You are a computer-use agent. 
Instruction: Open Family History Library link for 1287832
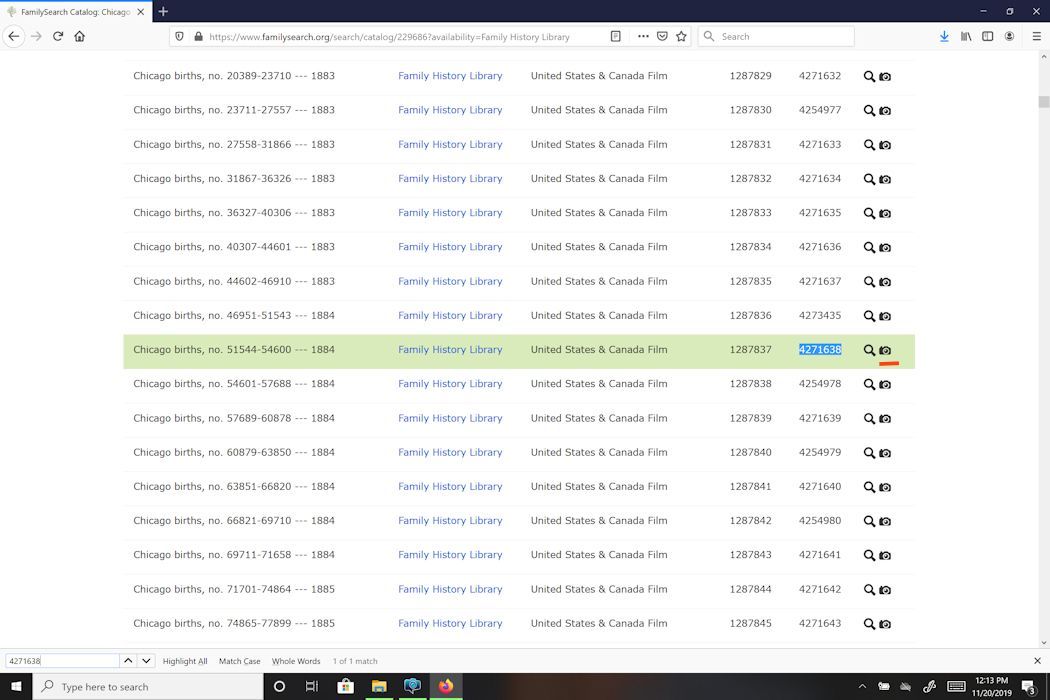point(450,178)
